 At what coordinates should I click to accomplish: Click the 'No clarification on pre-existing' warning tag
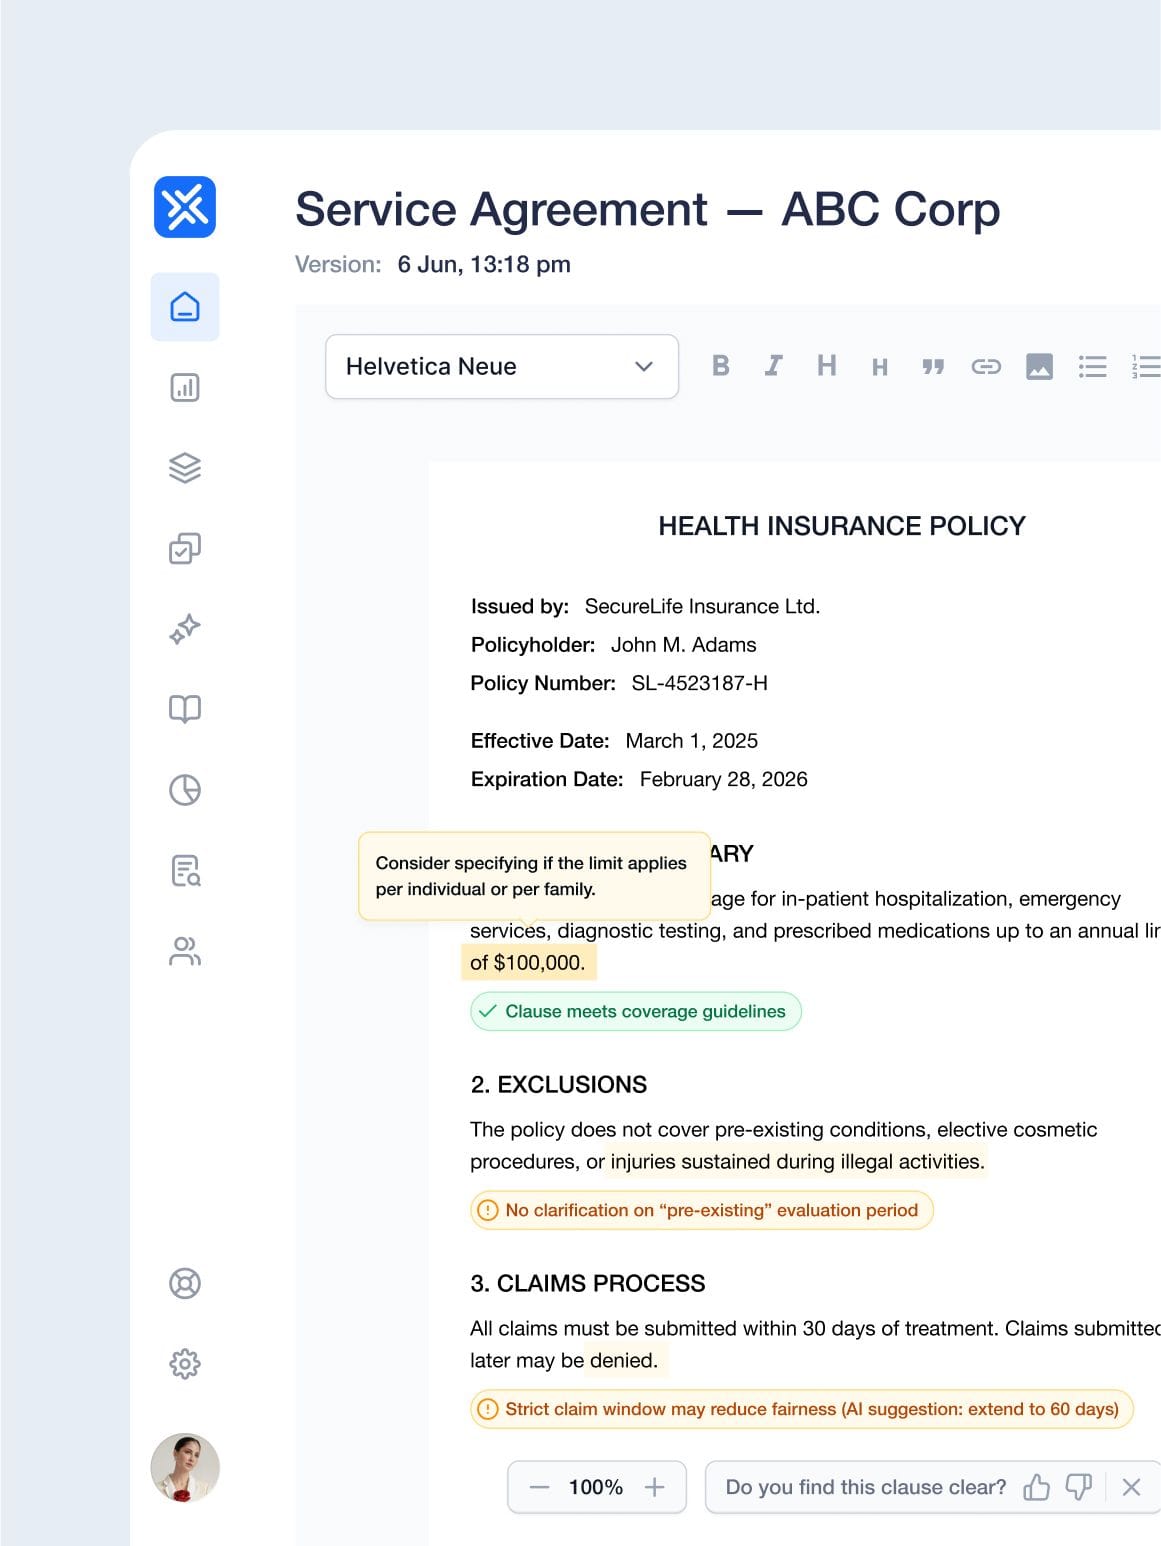click(x=701, y=1210)
